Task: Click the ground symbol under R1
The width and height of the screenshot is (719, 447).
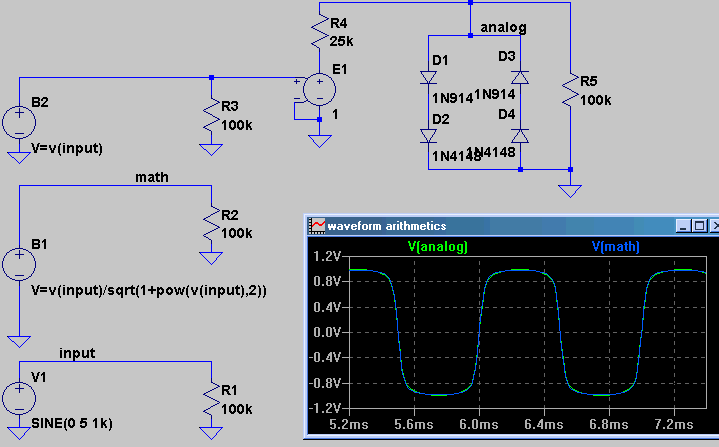Action: 211,433
